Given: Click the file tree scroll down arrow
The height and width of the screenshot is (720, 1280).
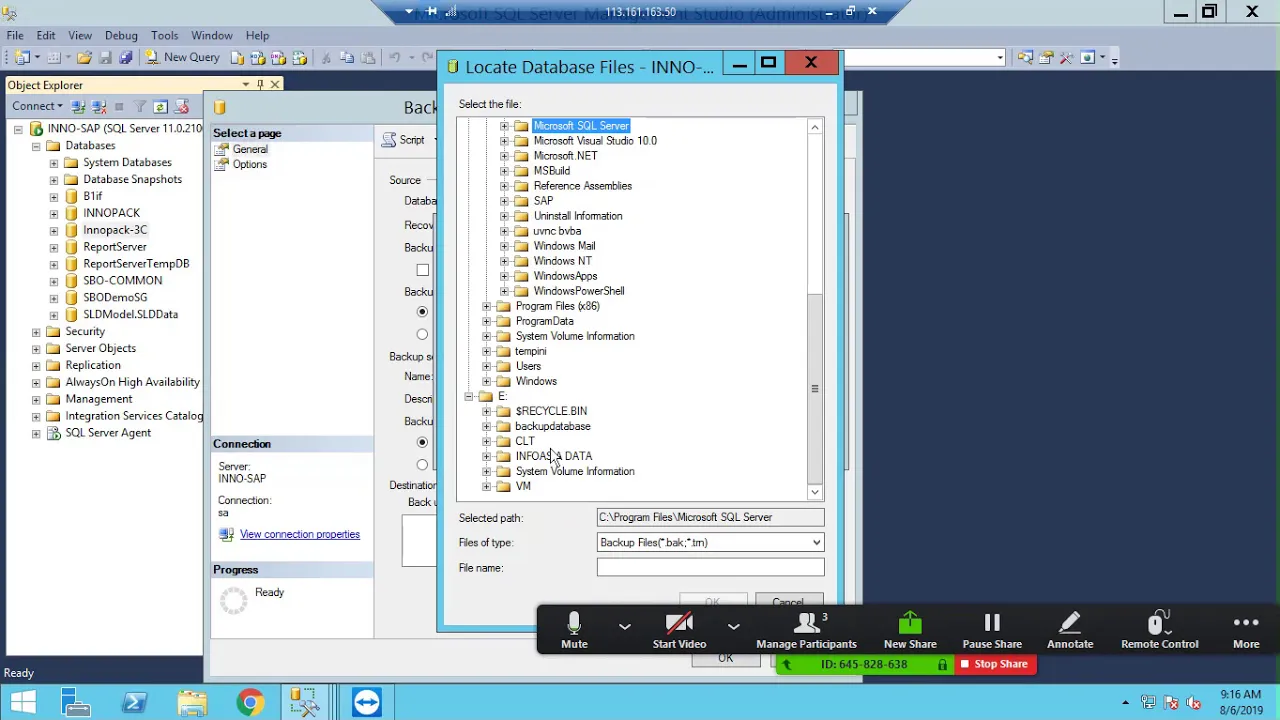Looking at the screenshot, I should click(815, 491).
